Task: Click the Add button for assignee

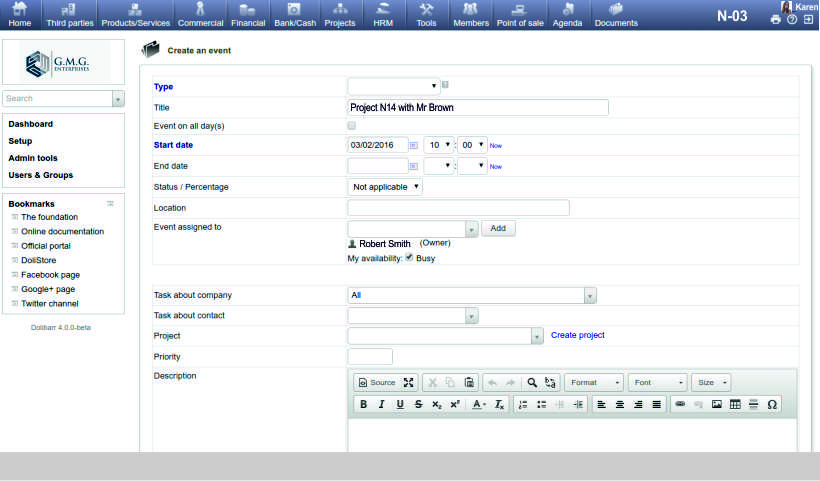Action: [498, 228]
